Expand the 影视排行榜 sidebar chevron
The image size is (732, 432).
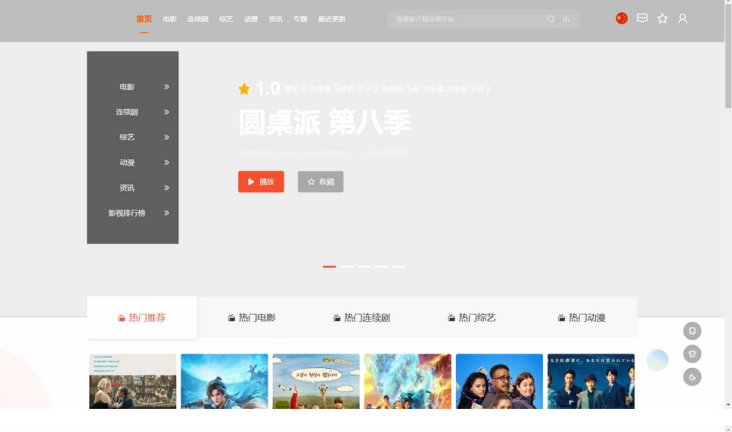click(166, 213)
